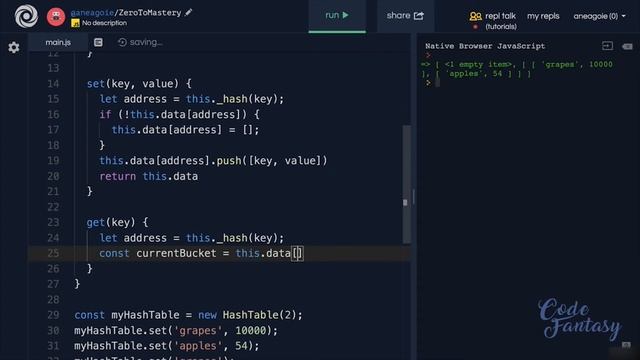
Task: Click the Repl.it spiral logo
Action: [26, 16]
